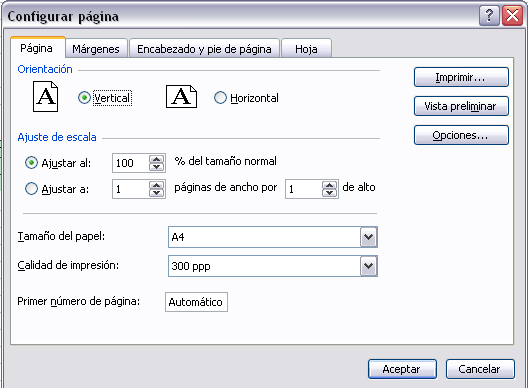Image resolution: width=528 pixels, height=388 pixels.
Task: Click the pages wide input field
Action: pyautogui.click(x=131, y=189)
